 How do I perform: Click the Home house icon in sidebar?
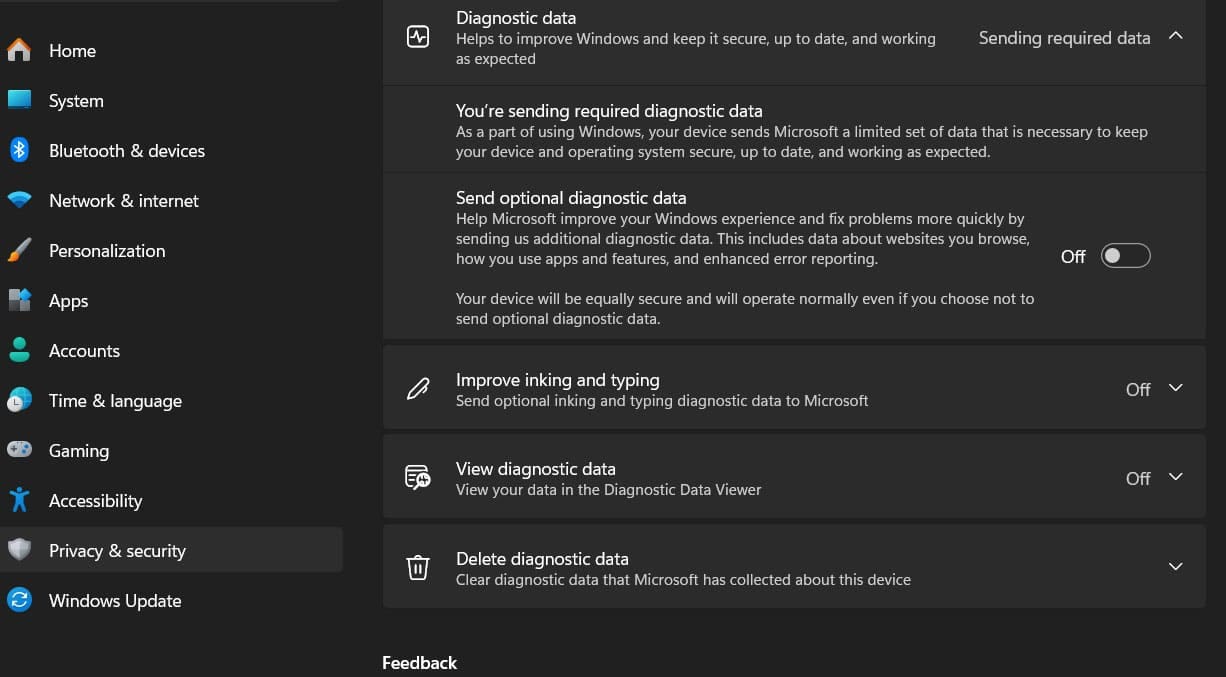(x=19, y=50)
